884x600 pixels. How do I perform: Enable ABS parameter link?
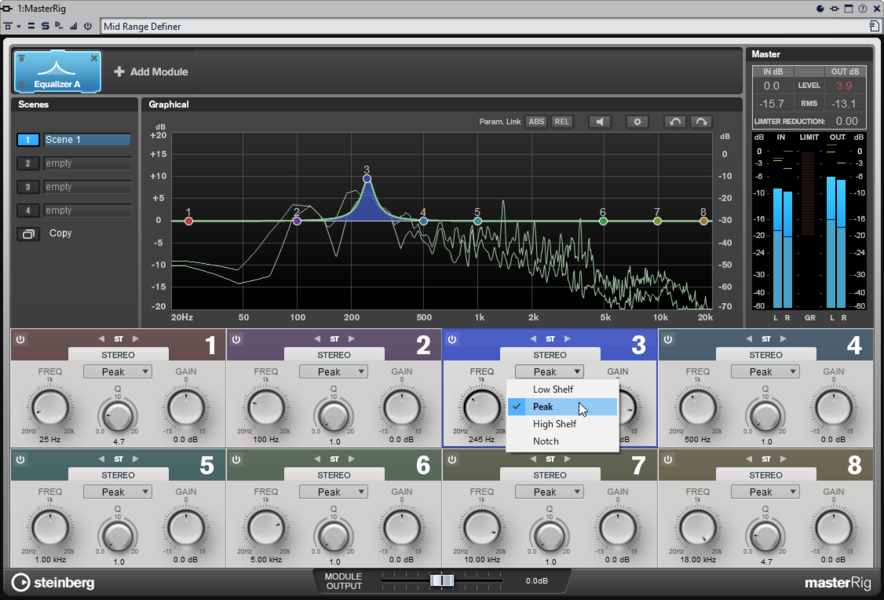(x=536, y=122)
